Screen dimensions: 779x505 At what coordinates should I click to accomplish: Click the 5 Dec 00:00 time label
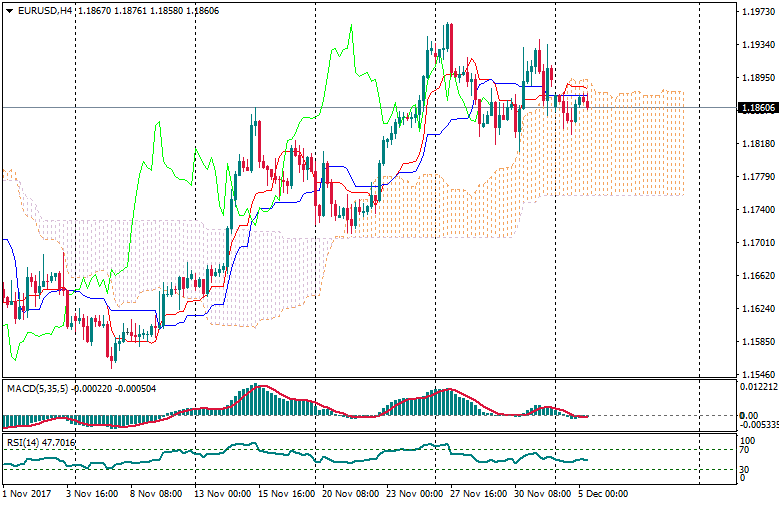[x=606, y=493]
